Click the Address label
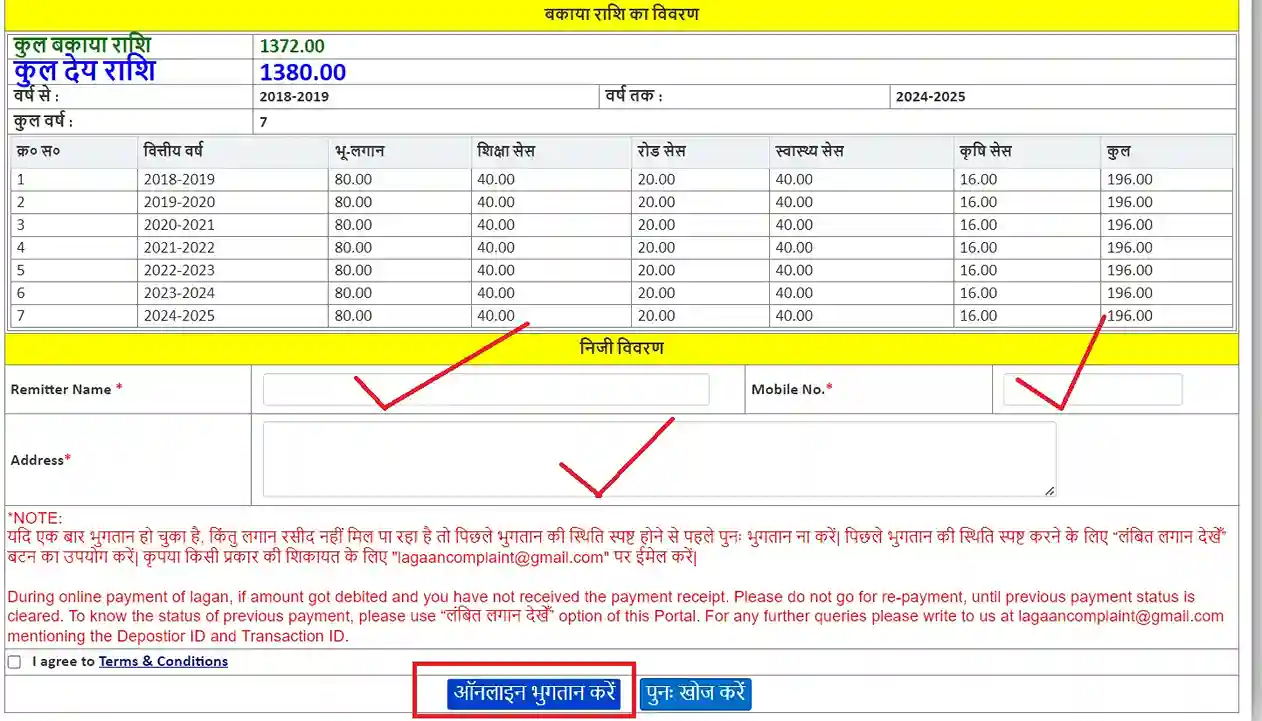1262x721 pixels. click(41, 460)
